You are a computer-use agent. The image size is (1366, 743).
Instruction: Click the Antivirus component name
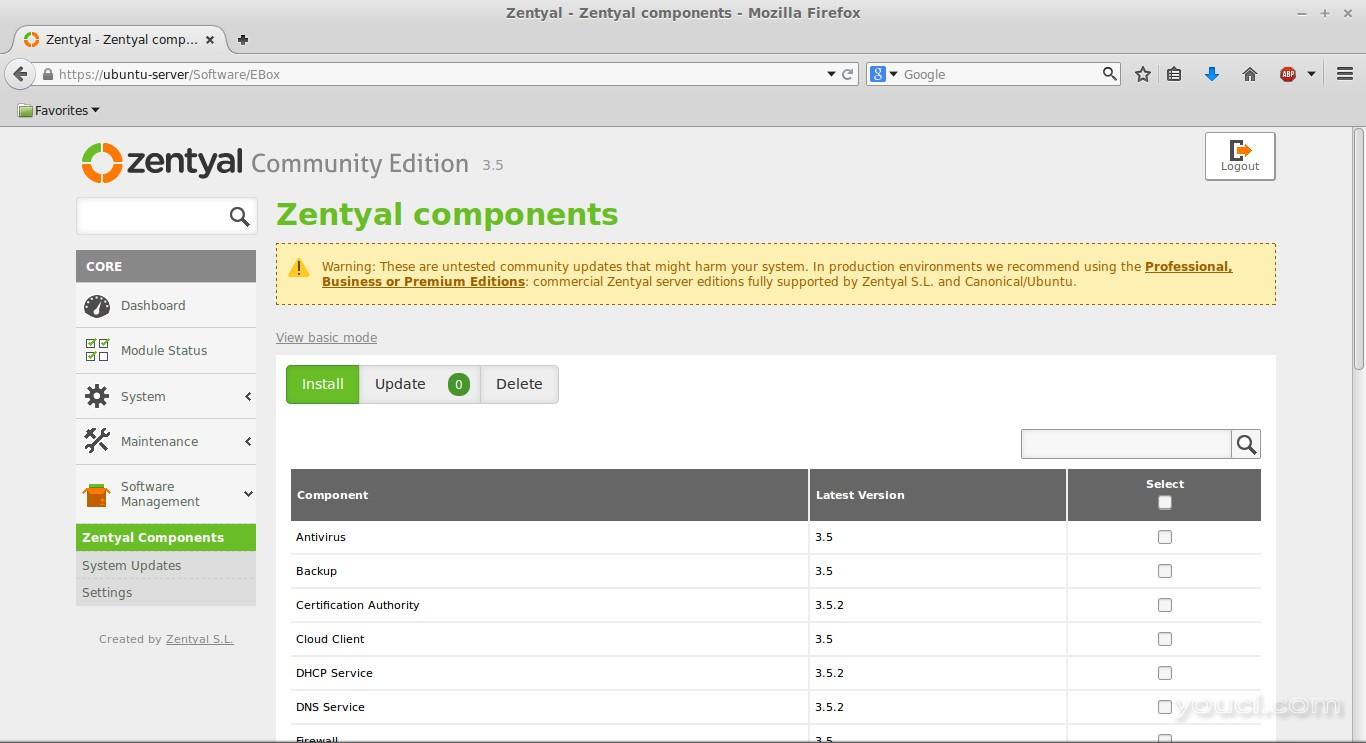click(x=321, y=537)
